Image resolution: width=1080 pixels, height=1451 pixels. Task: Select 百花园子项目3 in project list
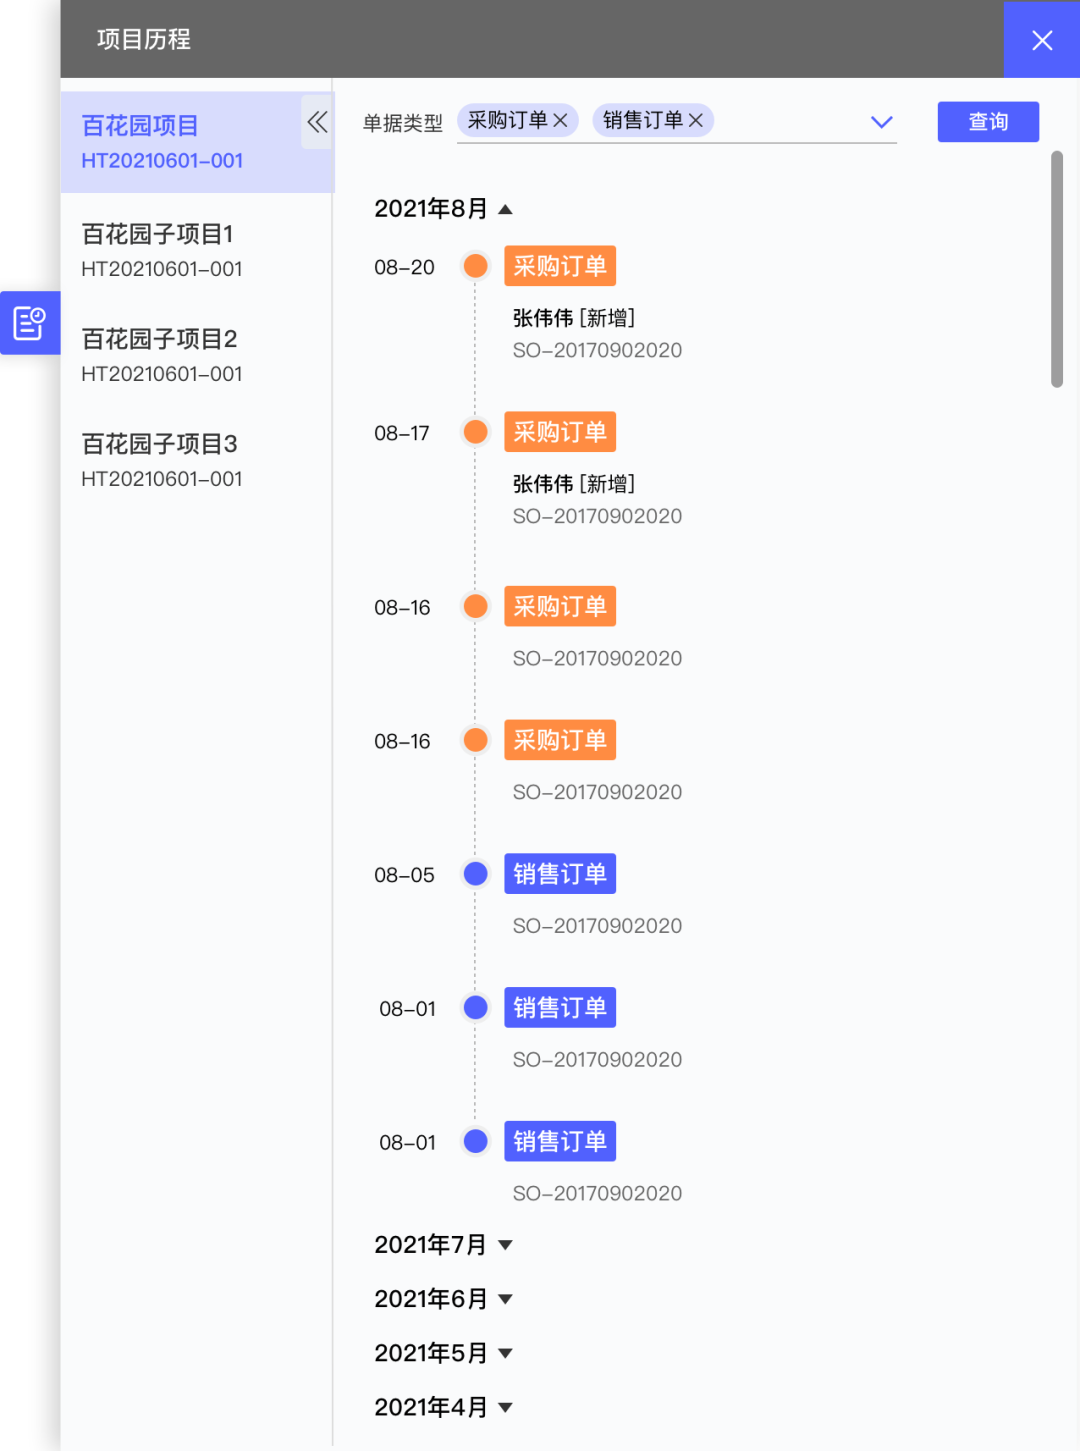(x=196, y=460)
